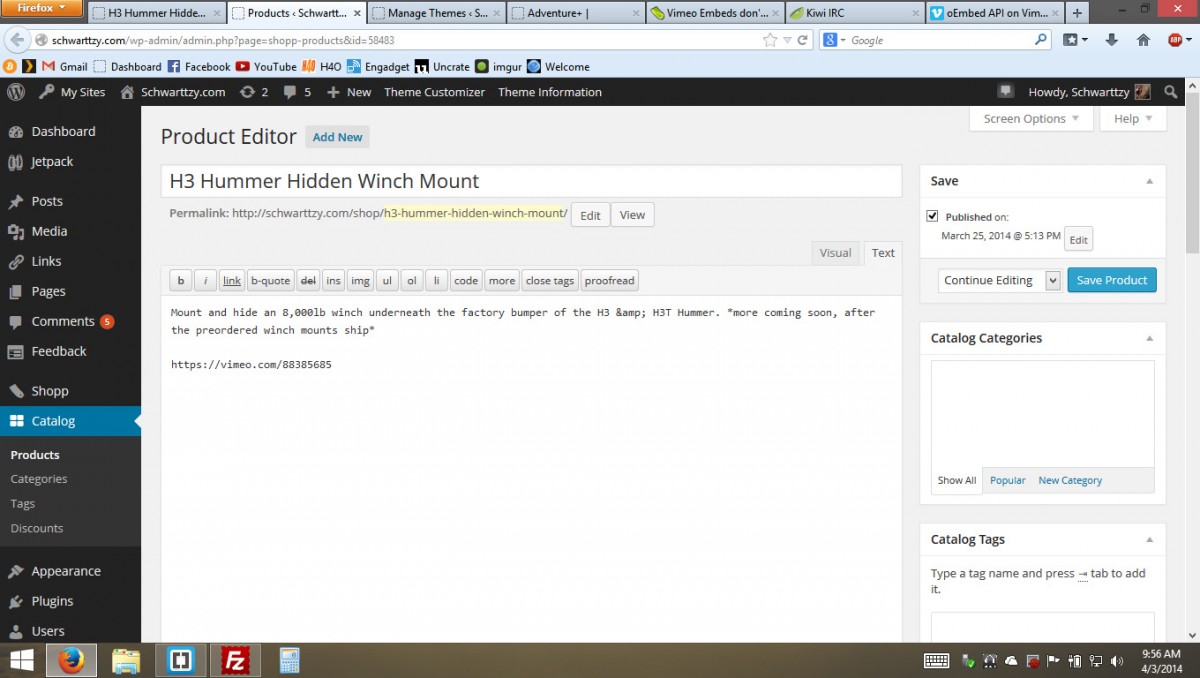Select Products under Catalog
This screenshot has height=678, width=1200.
(x=35, y=455)
